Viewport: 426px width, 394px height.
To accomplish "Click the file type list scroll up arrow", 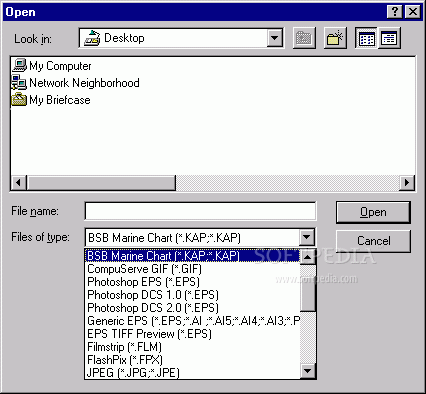I will point(307,257).
